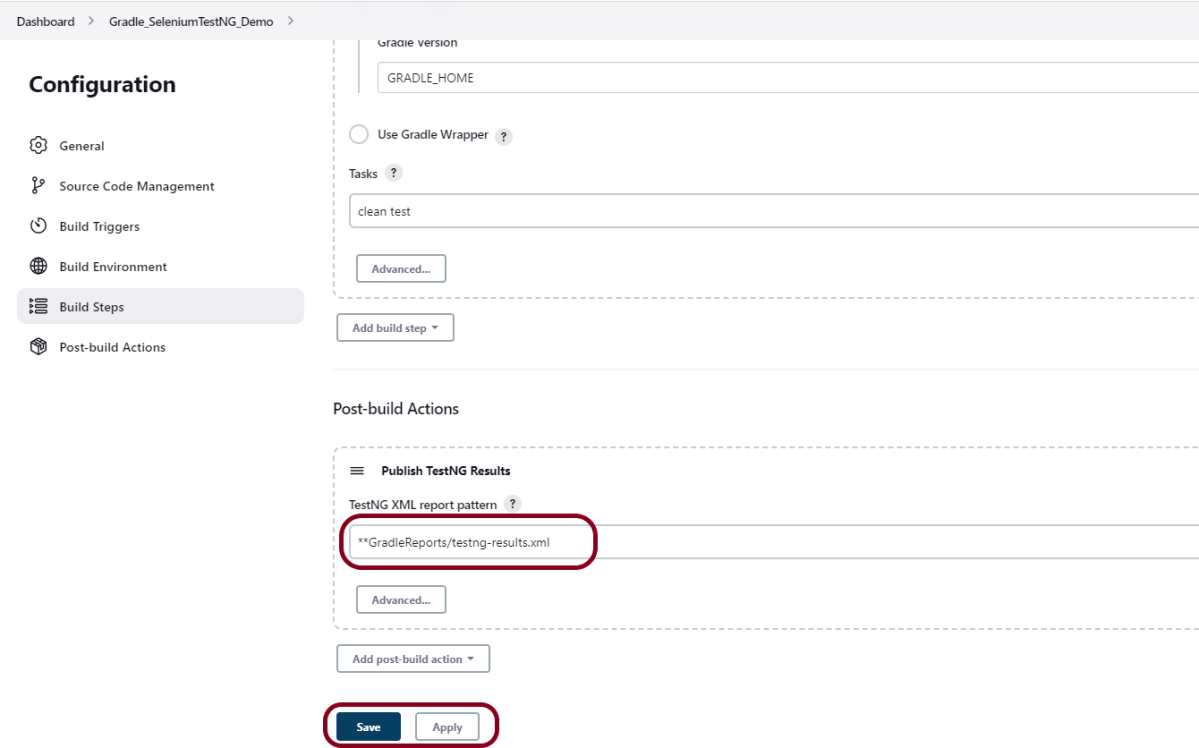
Task: Click the General gear icon in sidebar
Action: pyautogui.click(x=38, y=146)
